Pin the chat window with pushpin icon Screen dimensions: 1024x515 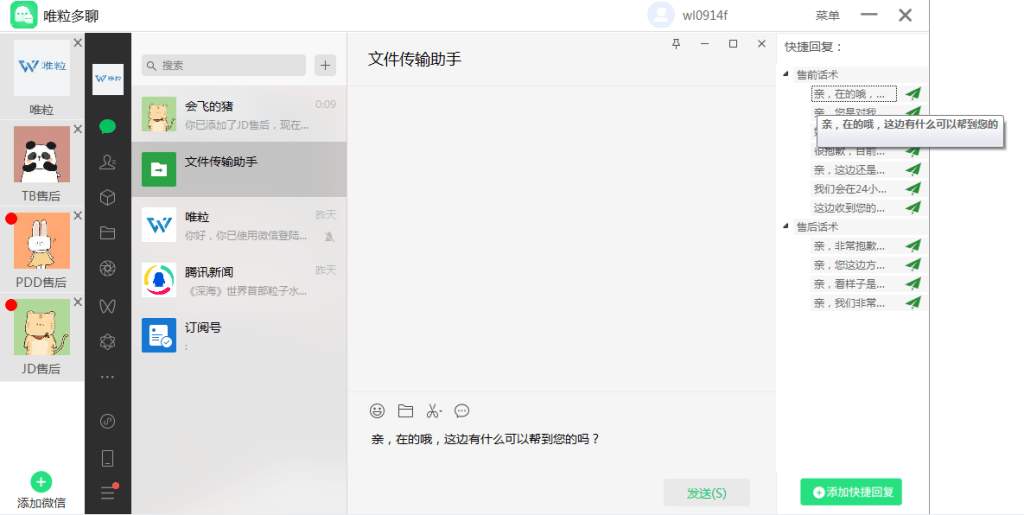[x=676, y=44]
